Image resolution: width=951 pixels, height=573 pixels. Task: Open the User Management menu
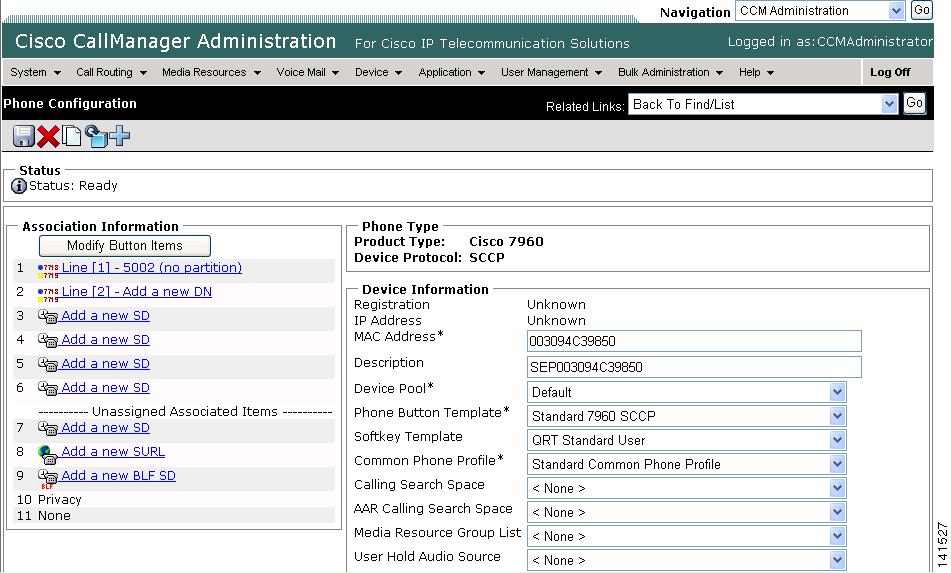[551, 72]
